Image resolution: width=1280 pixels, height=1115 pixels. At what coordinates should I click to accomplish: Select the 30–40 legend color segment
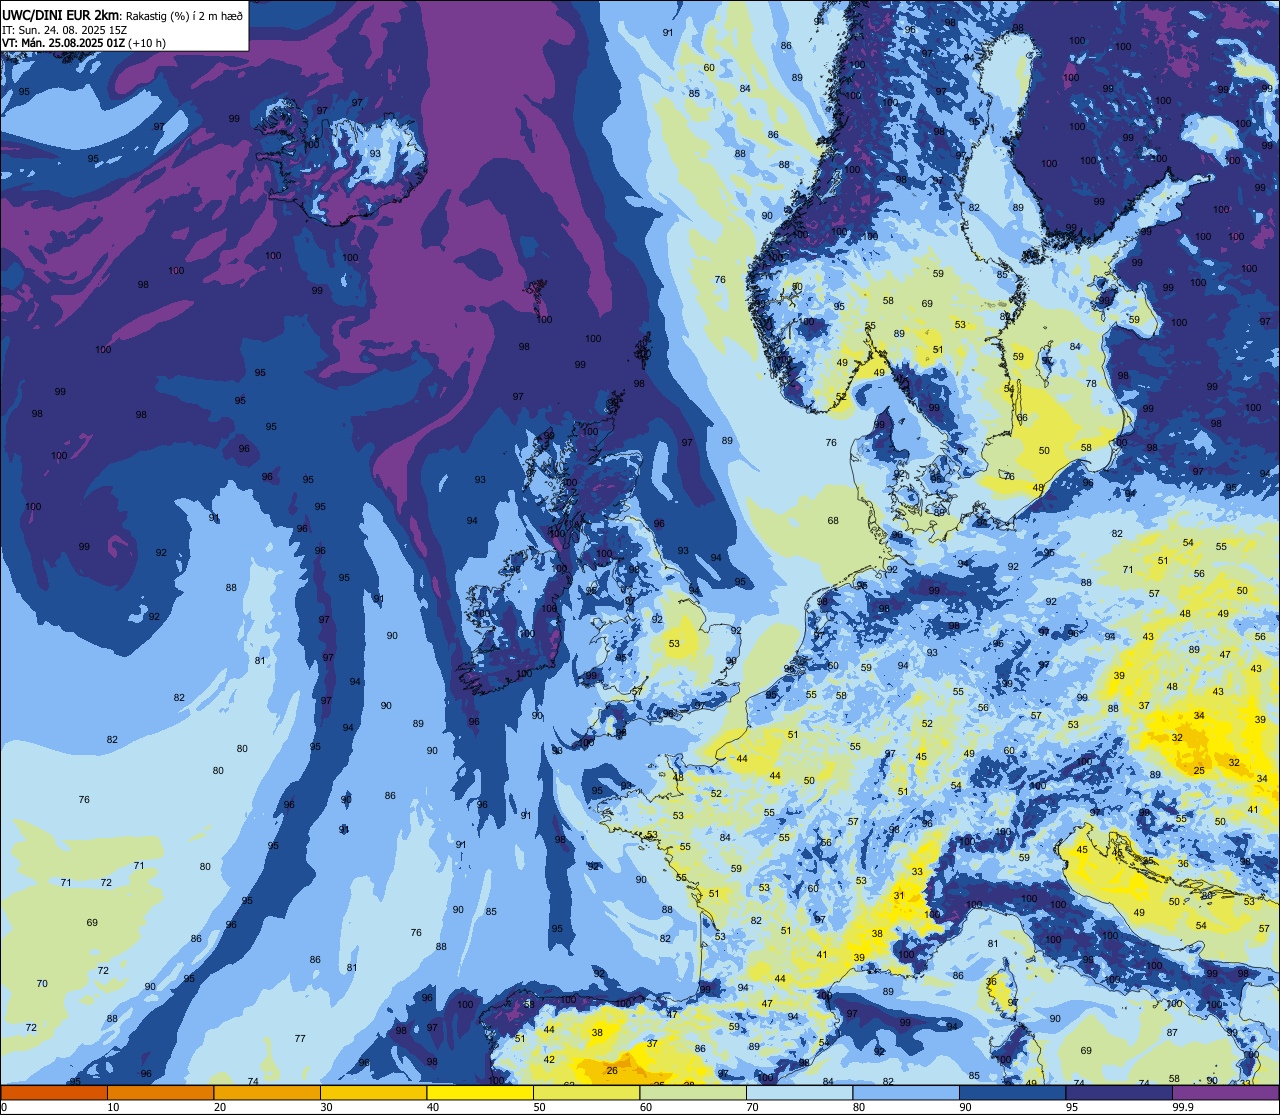pyautogui.click(x=373, y=1092)
